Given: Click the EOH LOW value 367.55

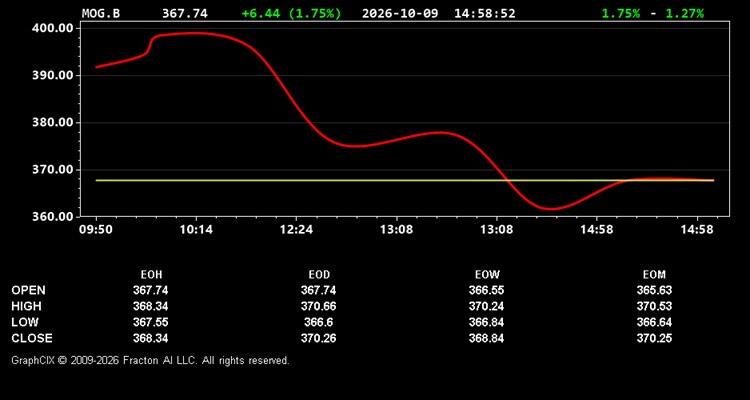Looking at the screenshot, I should pyautogui.click(x=151, y=322).
